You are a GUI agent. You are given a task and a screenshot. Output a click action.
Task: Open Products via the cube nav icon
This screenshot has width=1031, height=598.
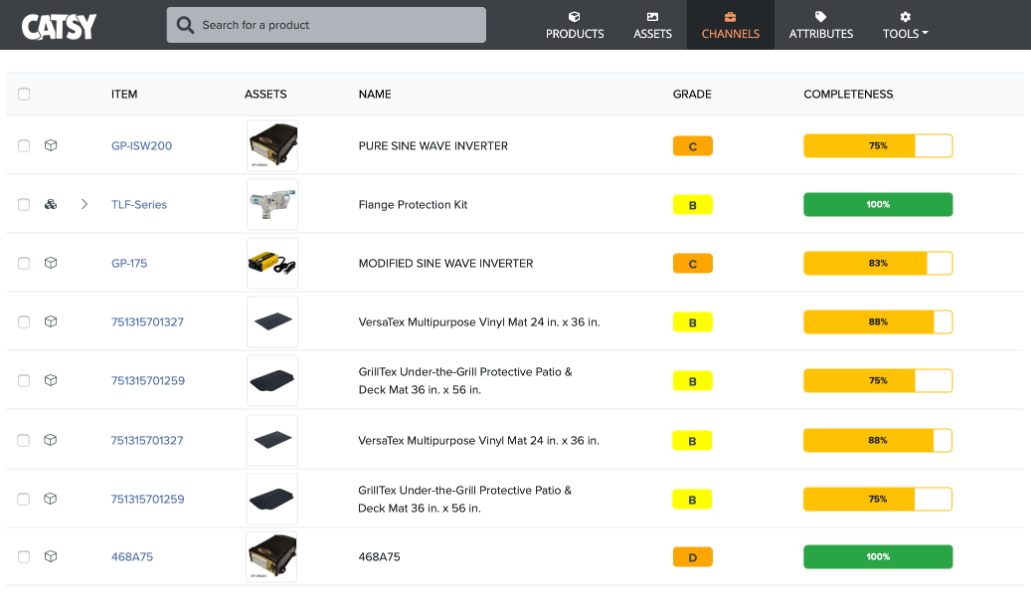pyautogui.click(x=574, y=17)
